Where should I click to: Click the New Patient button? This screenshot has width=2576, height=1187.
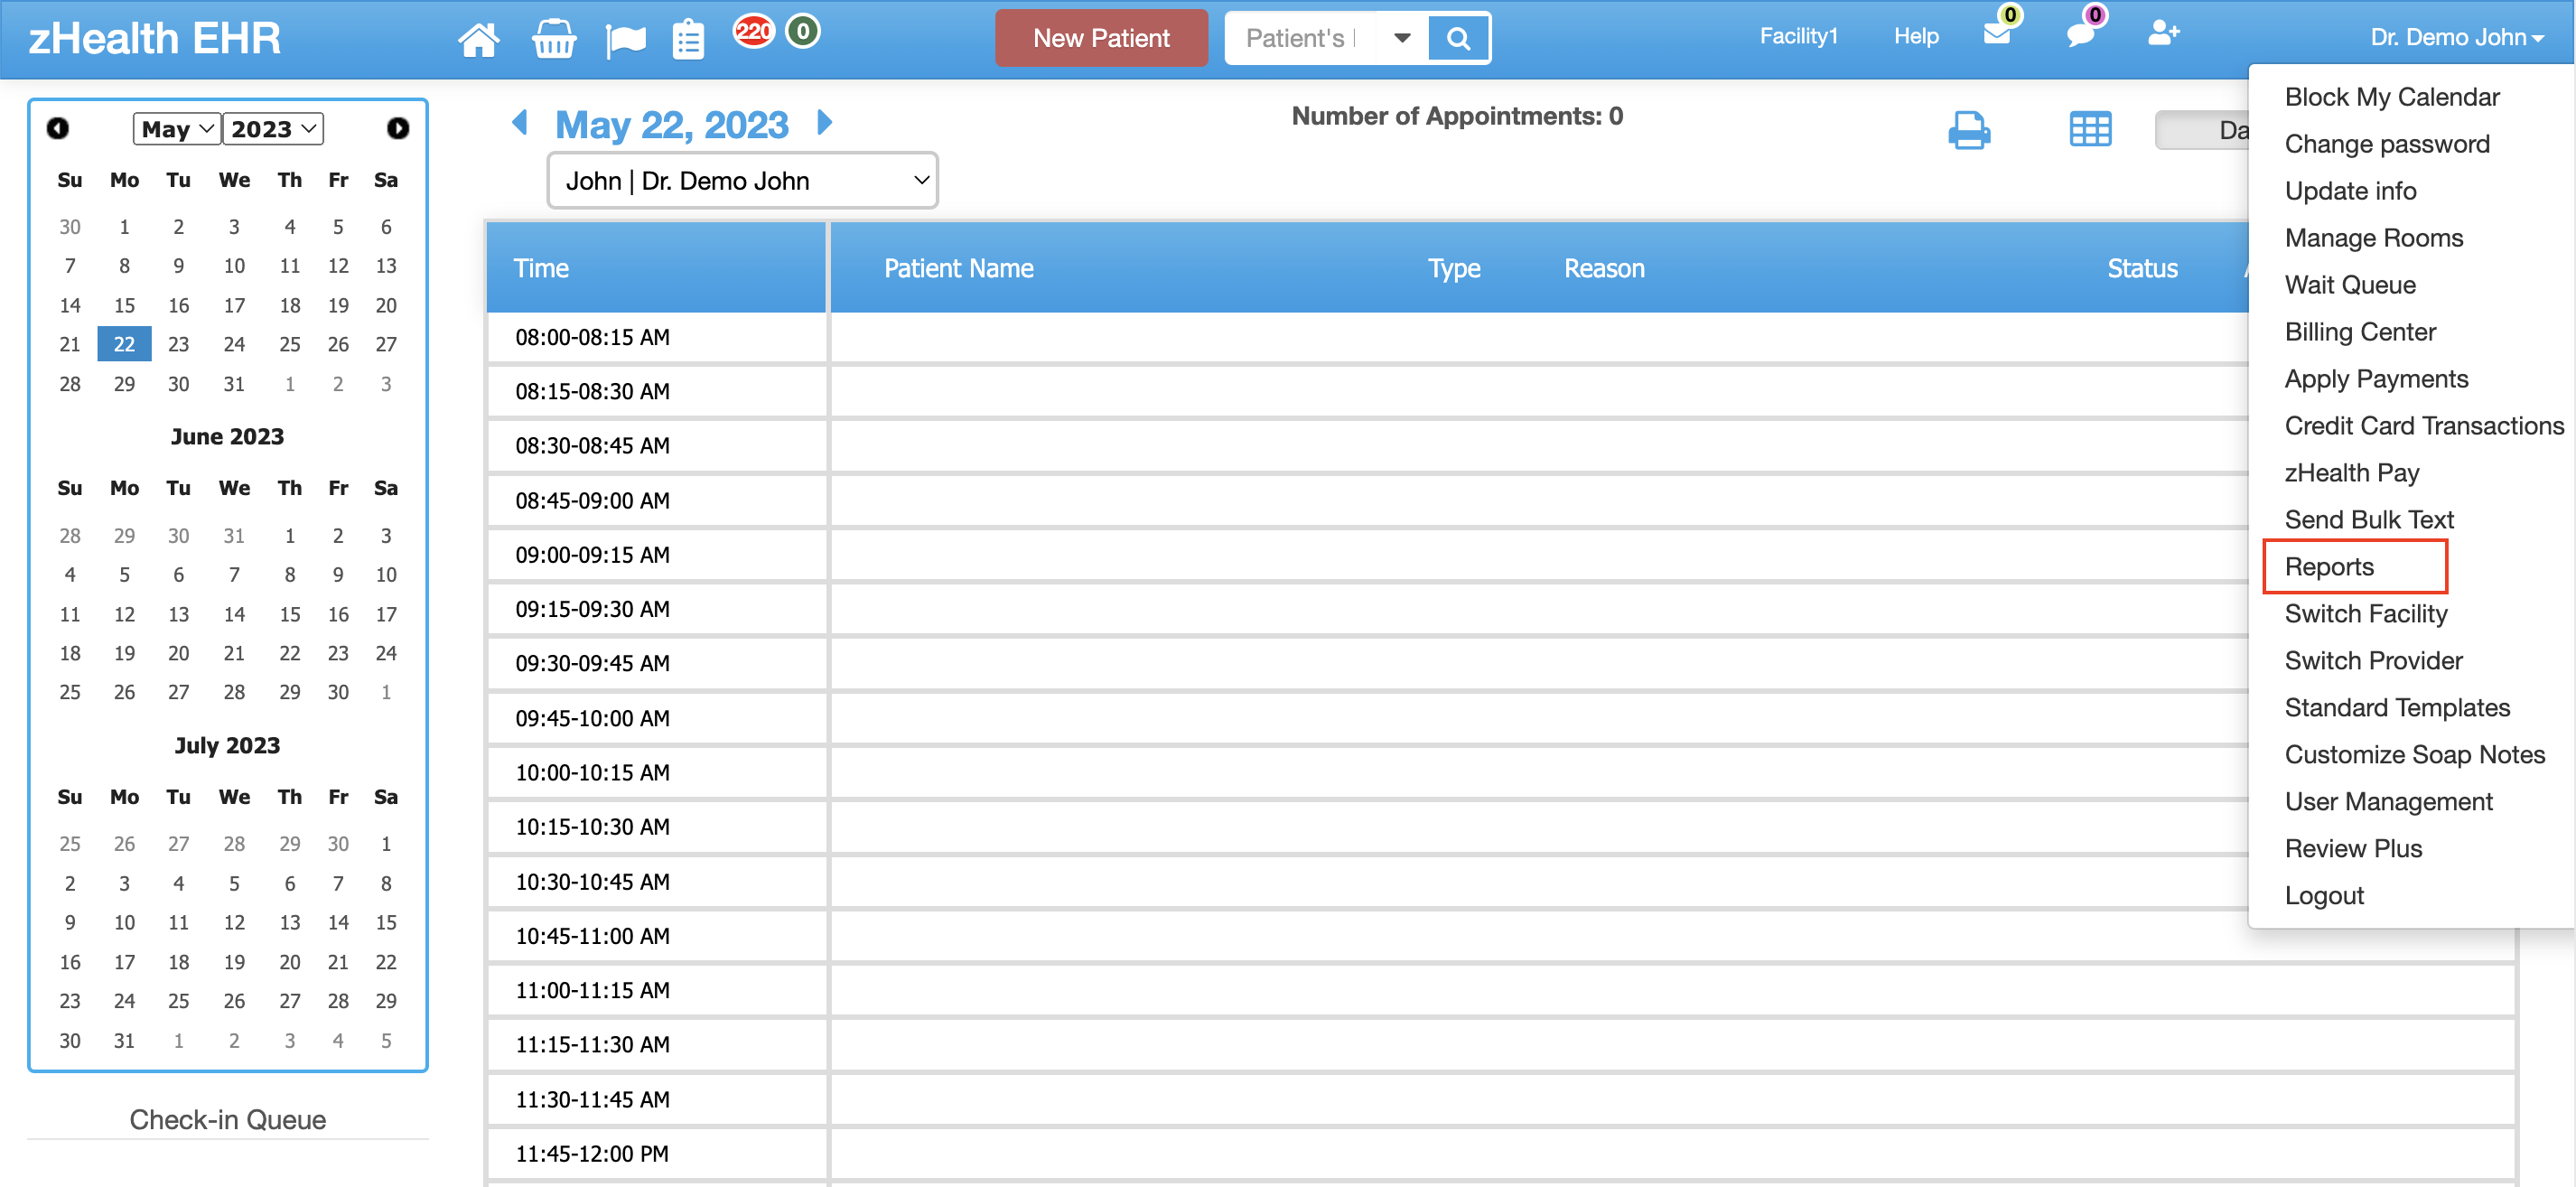(x=1100, y=39)
